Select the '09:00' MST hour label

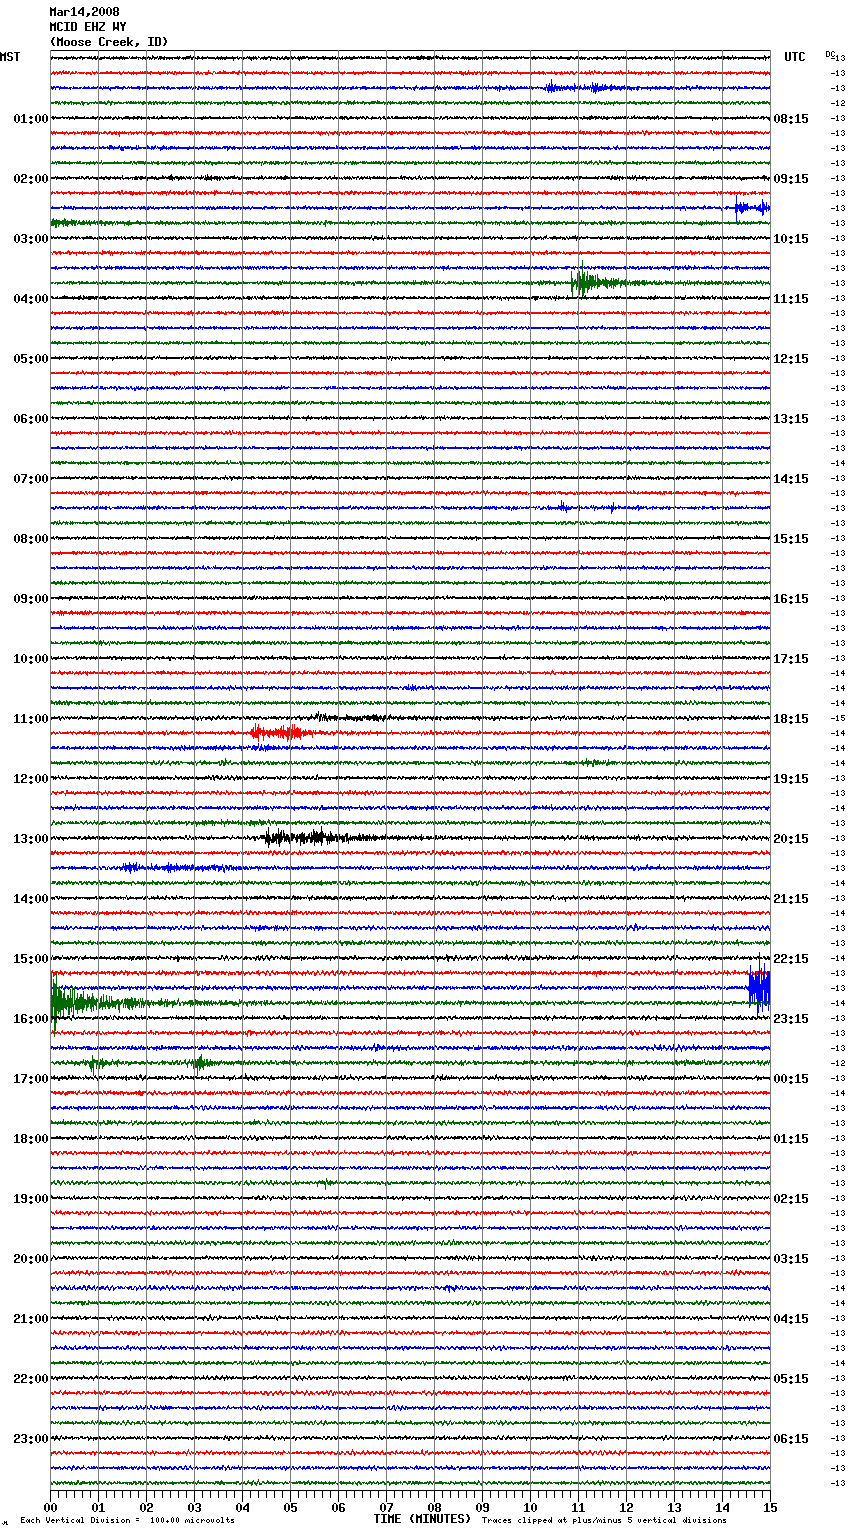click(x=31, y=599)
